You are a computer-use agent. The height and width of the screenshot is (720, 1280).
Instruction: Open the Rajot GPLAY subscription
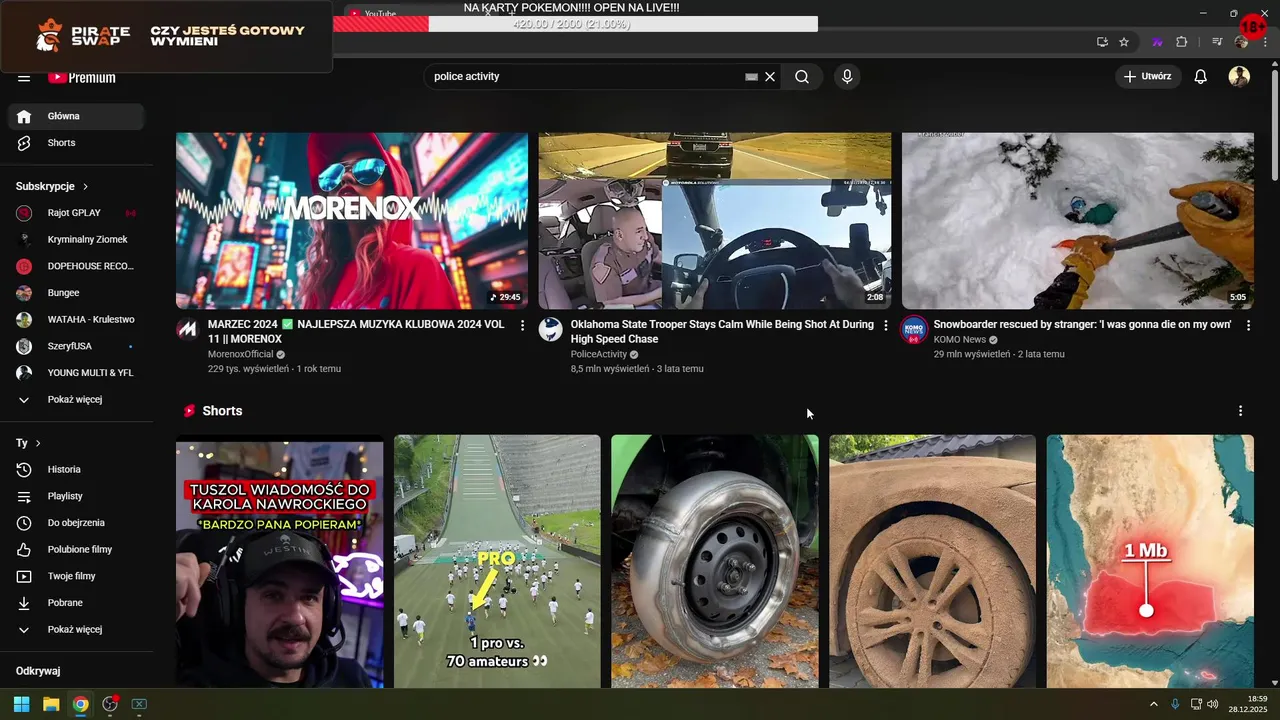(x=76, y=213)
